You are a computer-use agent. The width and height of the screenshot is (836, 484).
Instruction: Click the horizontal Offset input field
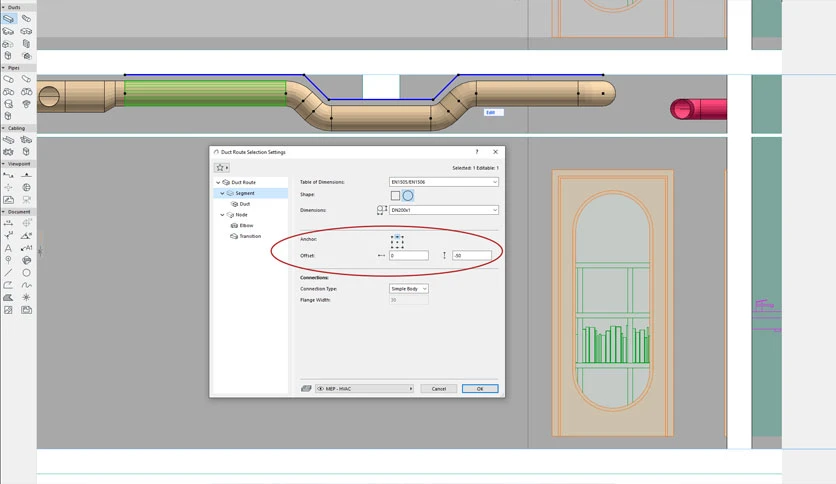point(408,256)
